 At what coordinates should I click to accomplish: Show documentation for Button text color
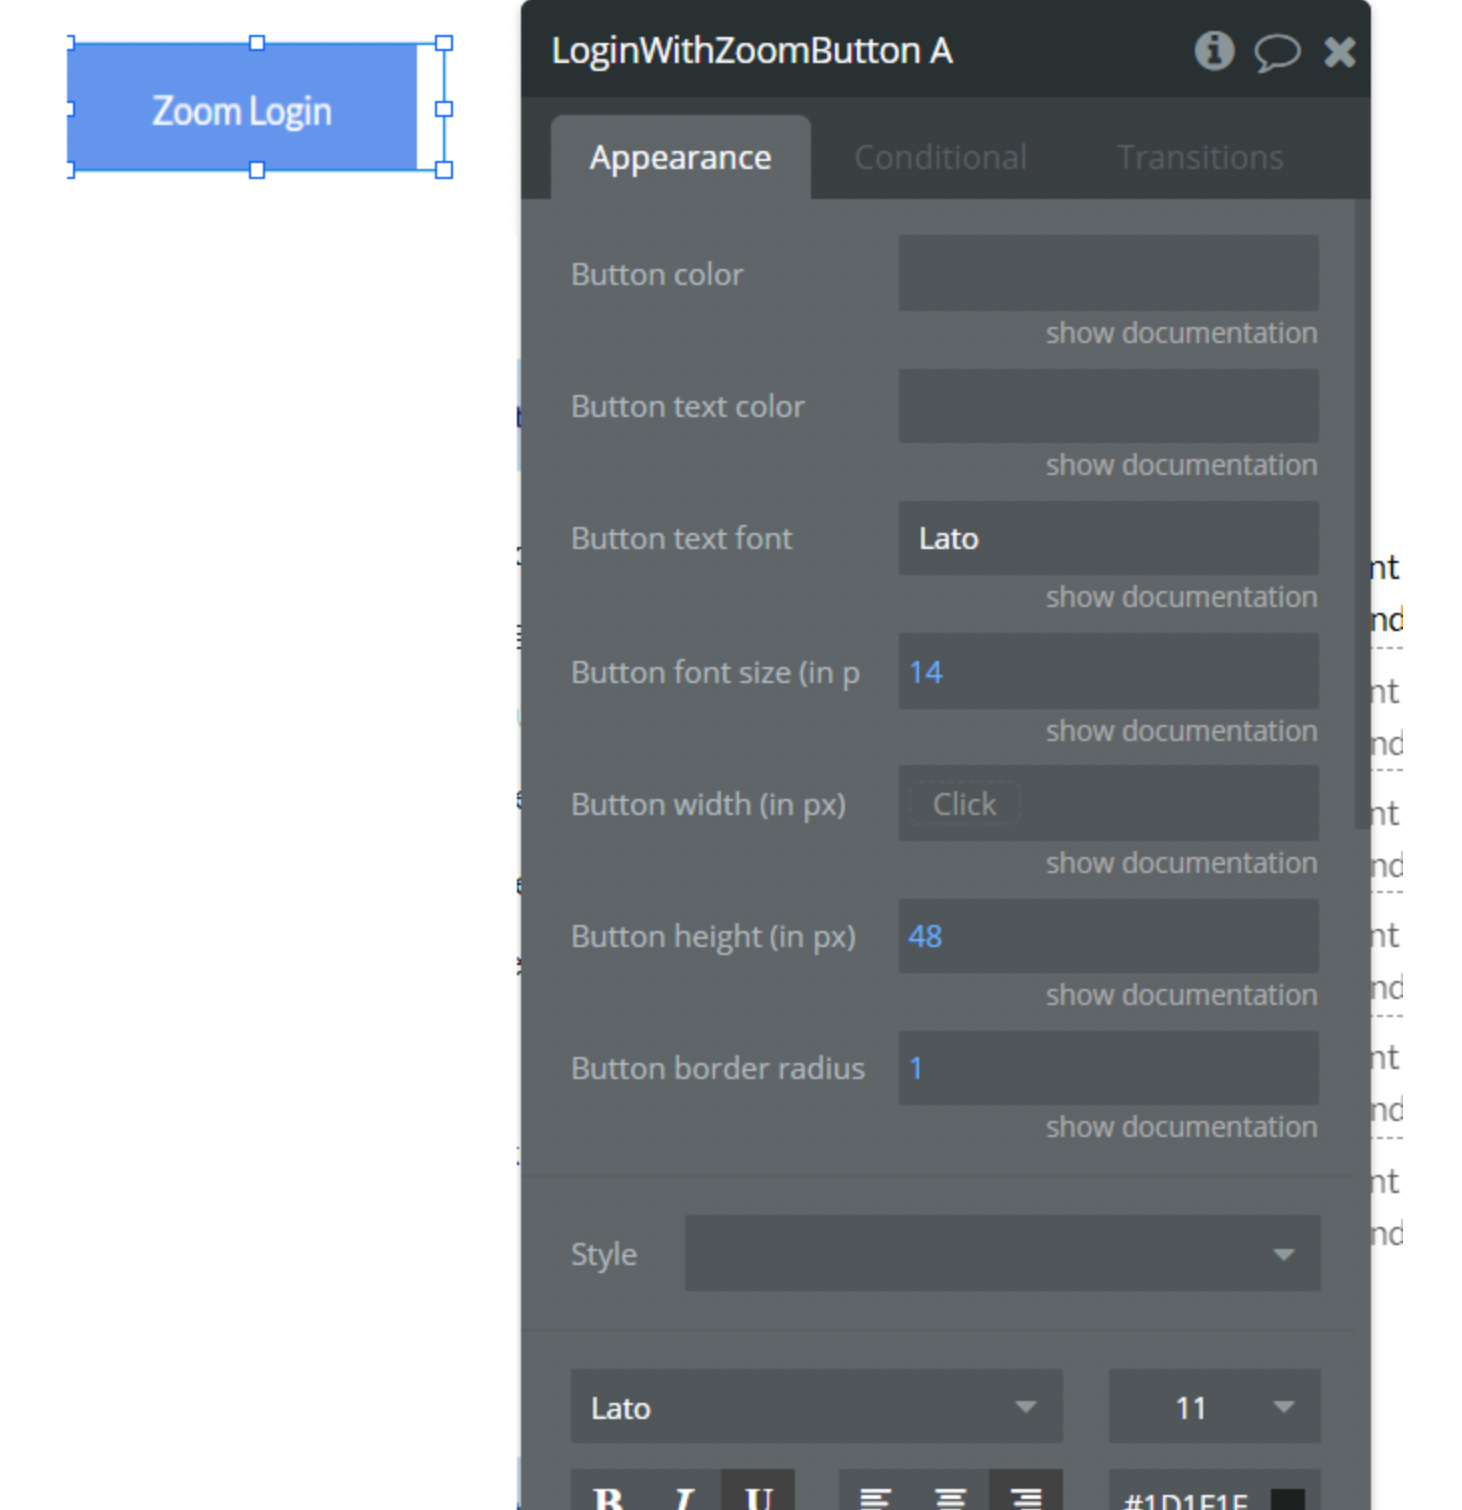(x=1181, y=465)
